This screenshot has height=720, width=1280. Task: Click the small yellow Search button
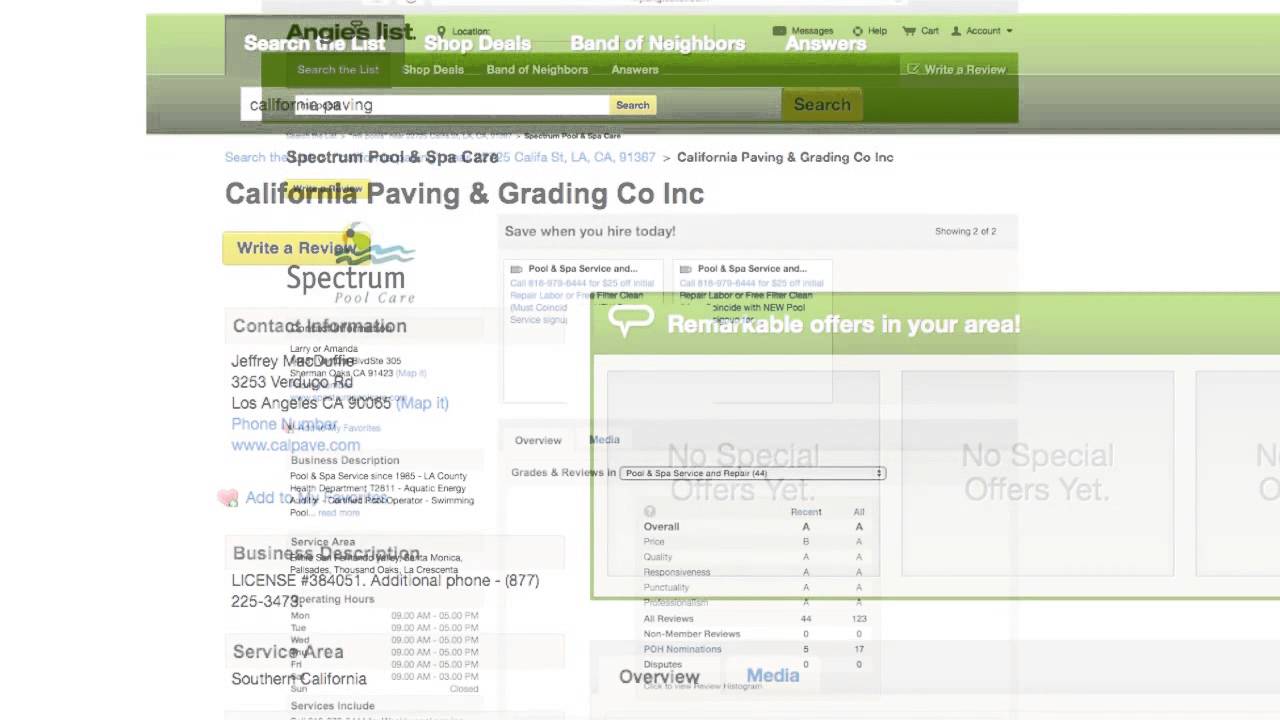coord(632,105)
